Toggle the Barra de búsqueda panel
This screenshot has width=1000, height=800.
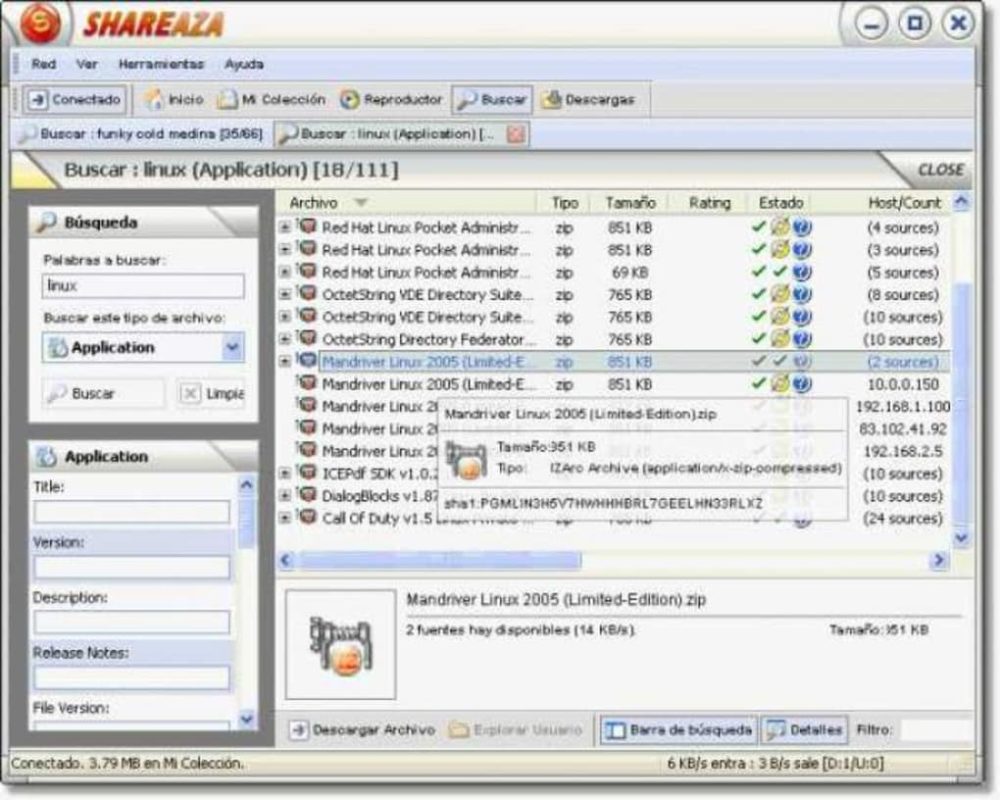coord(679,730)
